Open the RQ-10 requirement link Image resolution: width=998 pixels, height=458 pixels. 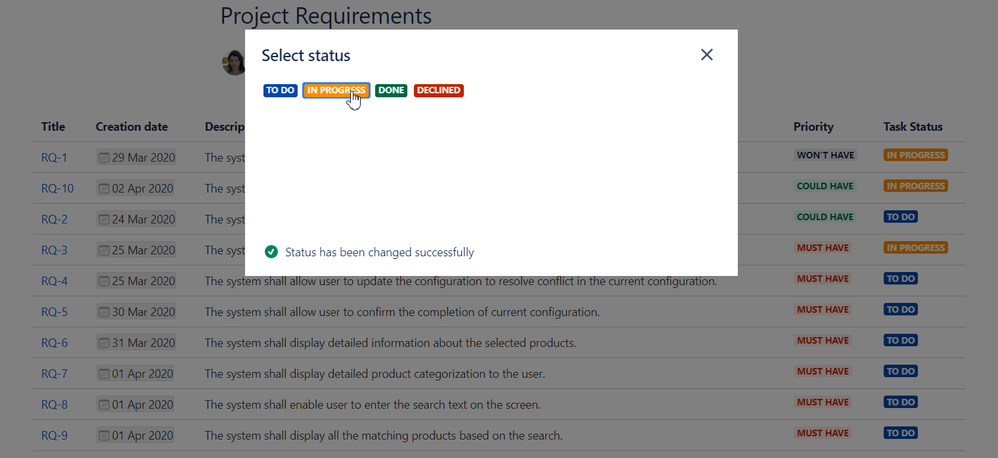[57, 188]
